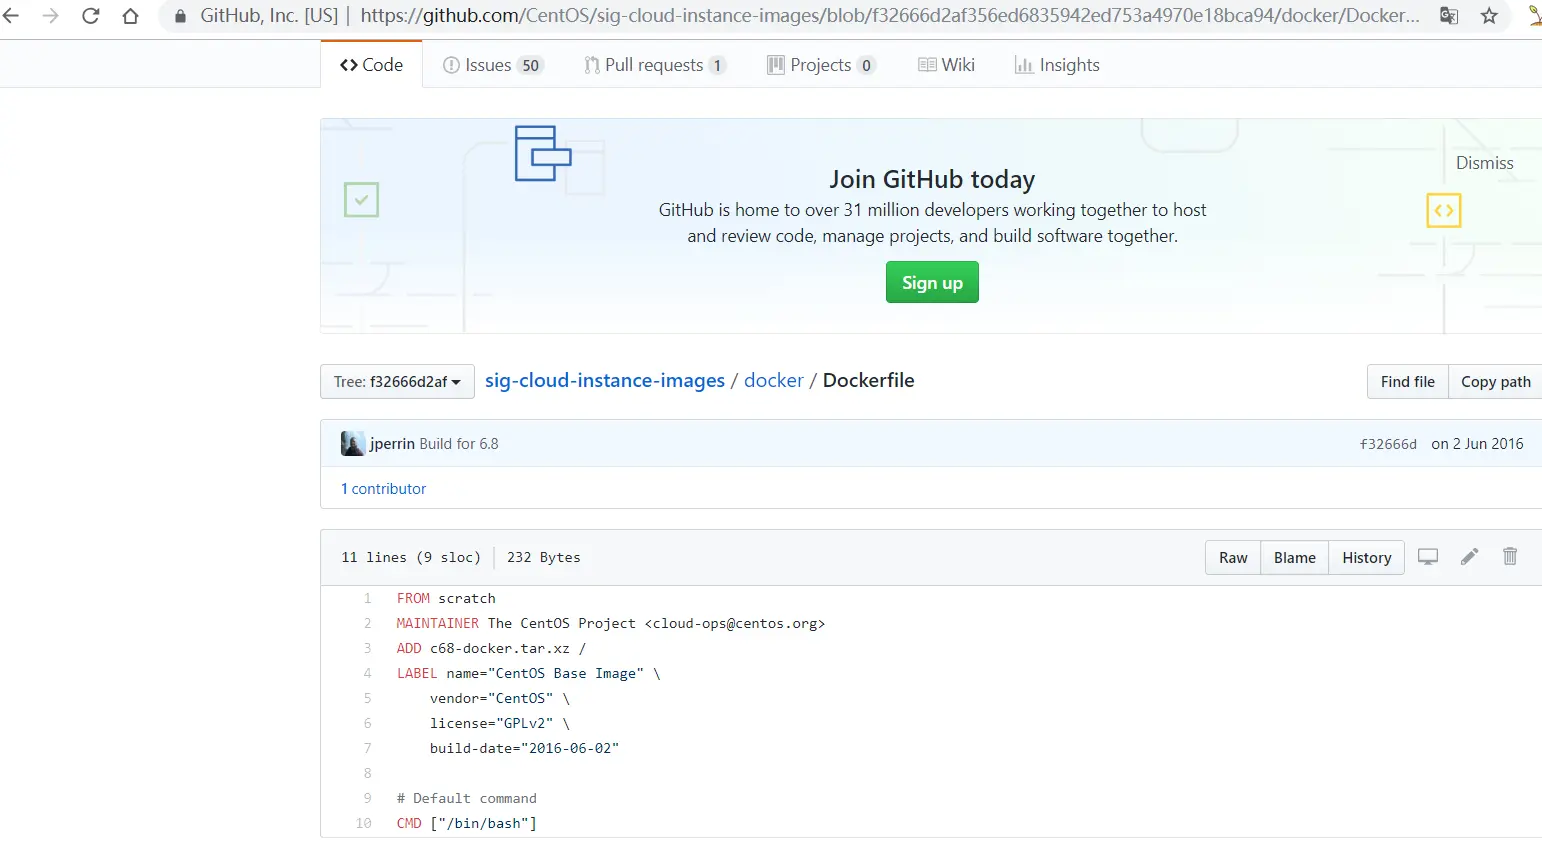Click the 'on 2 Jun 2016' date text
The height and width of the screenshot is (853, 1542).
(1477, 444)
